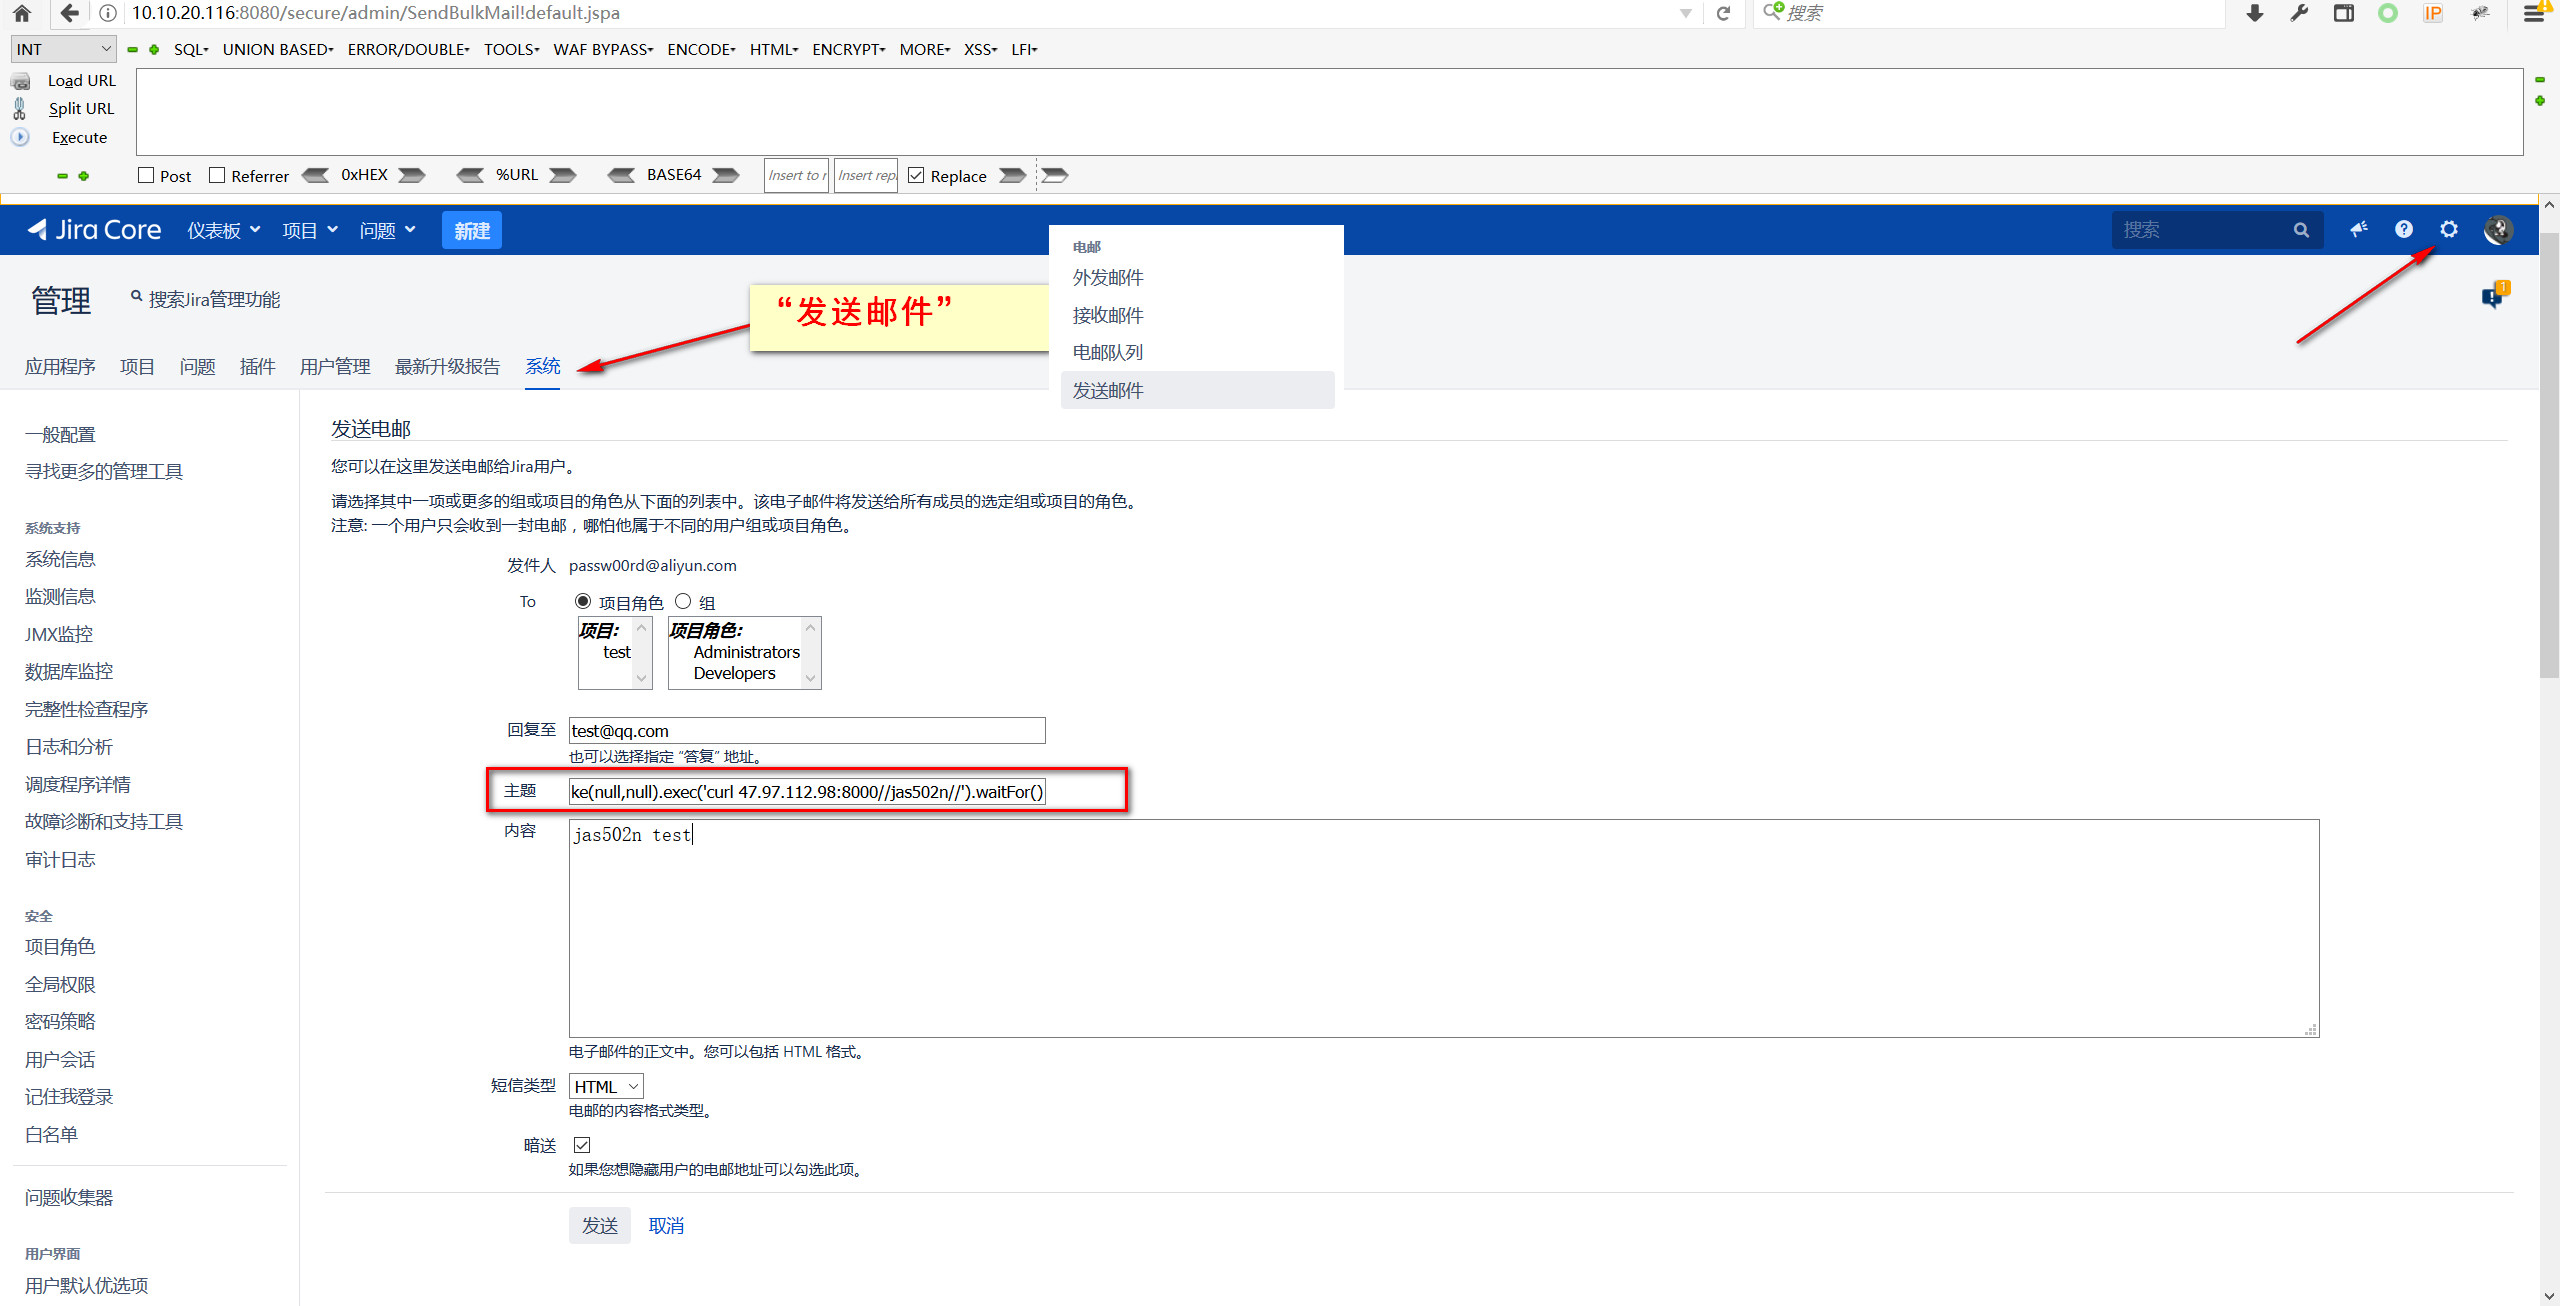Uncheck the 暗送 checkbox
This screenshot has height=1306, width=2560.
(x=582, y=1145)
